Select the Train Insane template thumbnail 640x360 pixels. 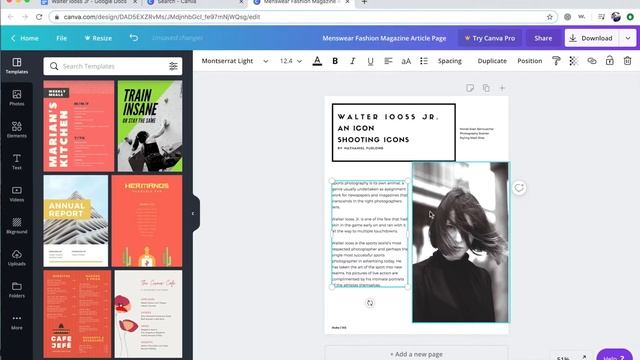150,126
